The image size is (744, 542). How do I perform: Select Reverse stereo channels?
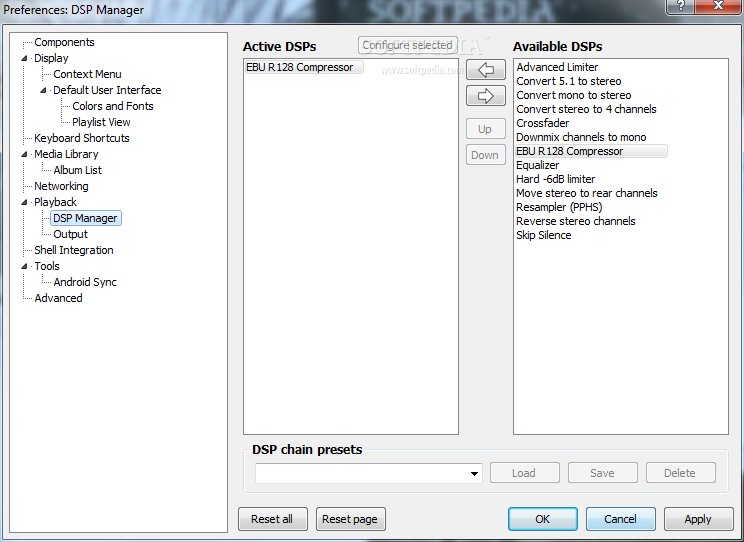click(576, 221)
